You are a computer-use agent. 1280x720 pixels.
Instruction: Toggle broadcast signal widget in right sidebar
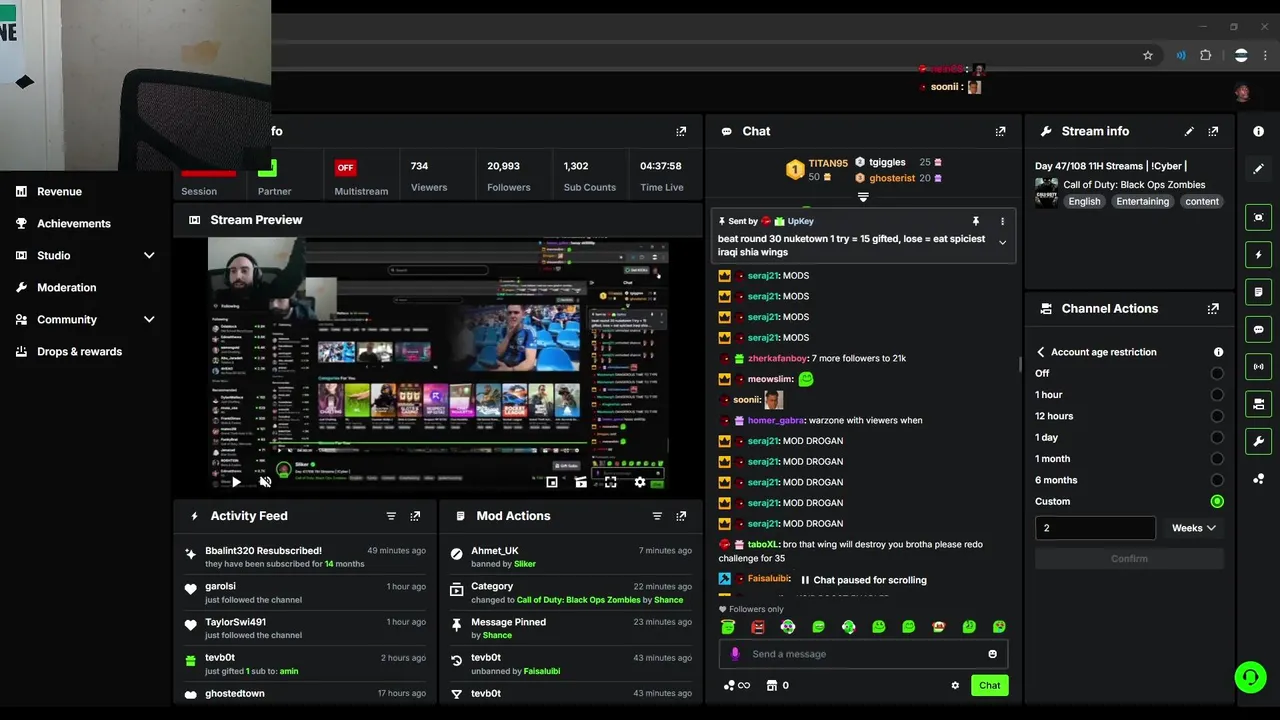pyautogui.click(x=1258, y=366)
